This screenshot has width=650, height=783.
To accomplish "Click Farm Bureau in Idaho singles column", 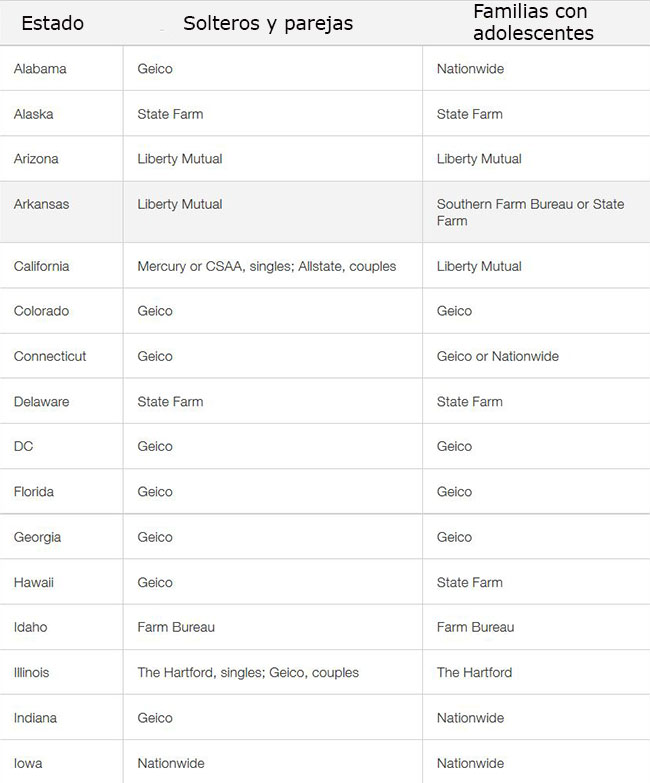I will tap(176, 627).
